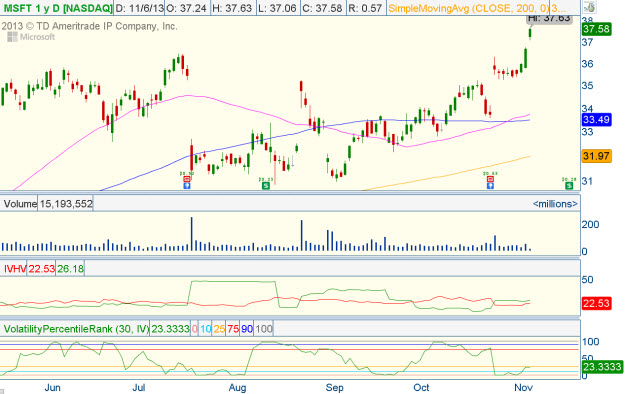Screen dimensions: 625x394
Task: Click the blue 33.49 moving average bubble
Action: [x=596, y=119]
